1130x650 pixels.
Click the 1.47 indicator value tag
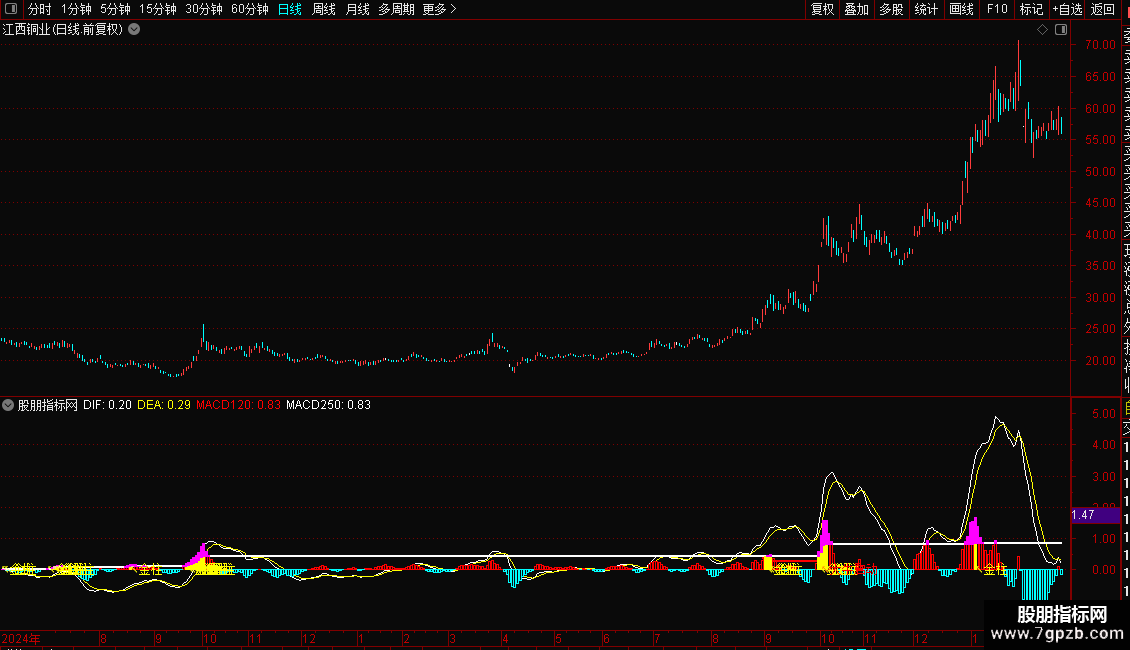(1095, 515)
